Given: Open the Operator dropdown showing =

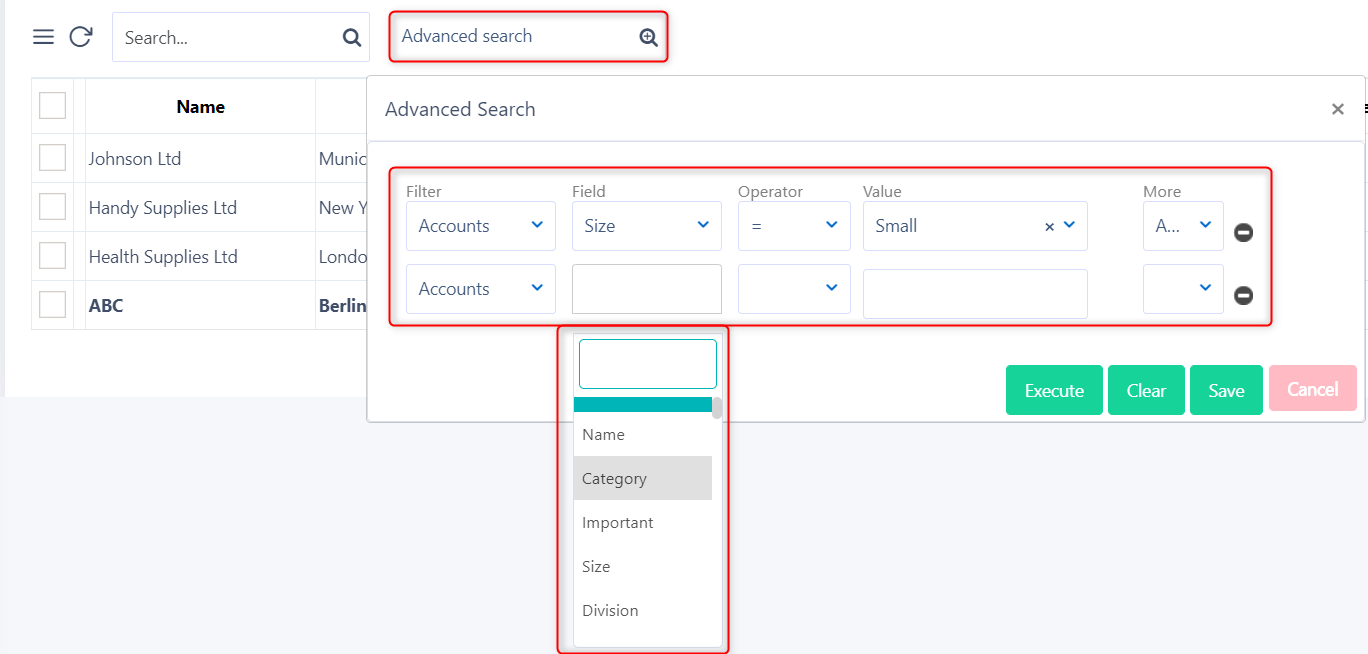Looking at the screenshot, I should [794, 225].
